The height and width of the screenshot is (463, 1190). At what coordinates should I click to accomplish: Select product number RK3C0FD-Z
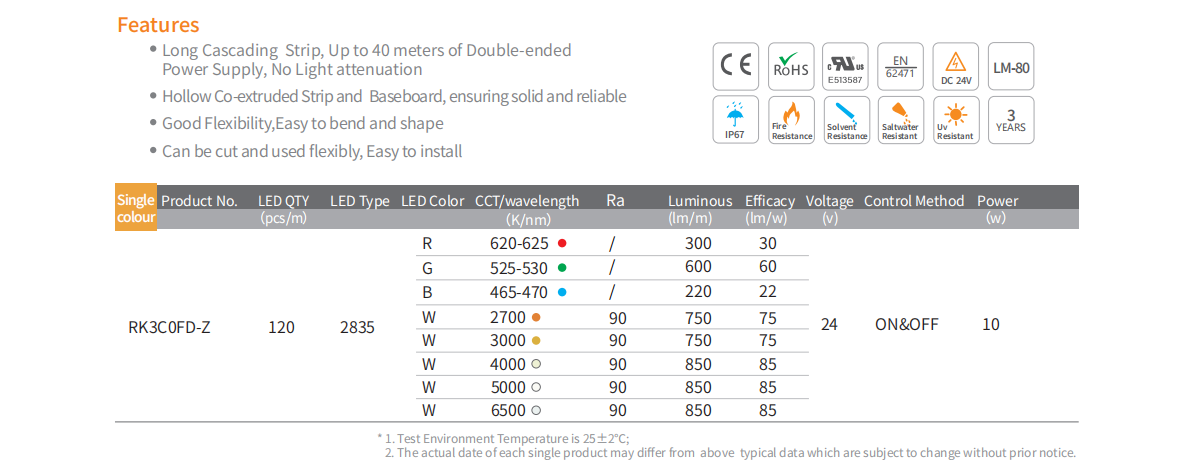pyautogui.click(x=170, y=326)
